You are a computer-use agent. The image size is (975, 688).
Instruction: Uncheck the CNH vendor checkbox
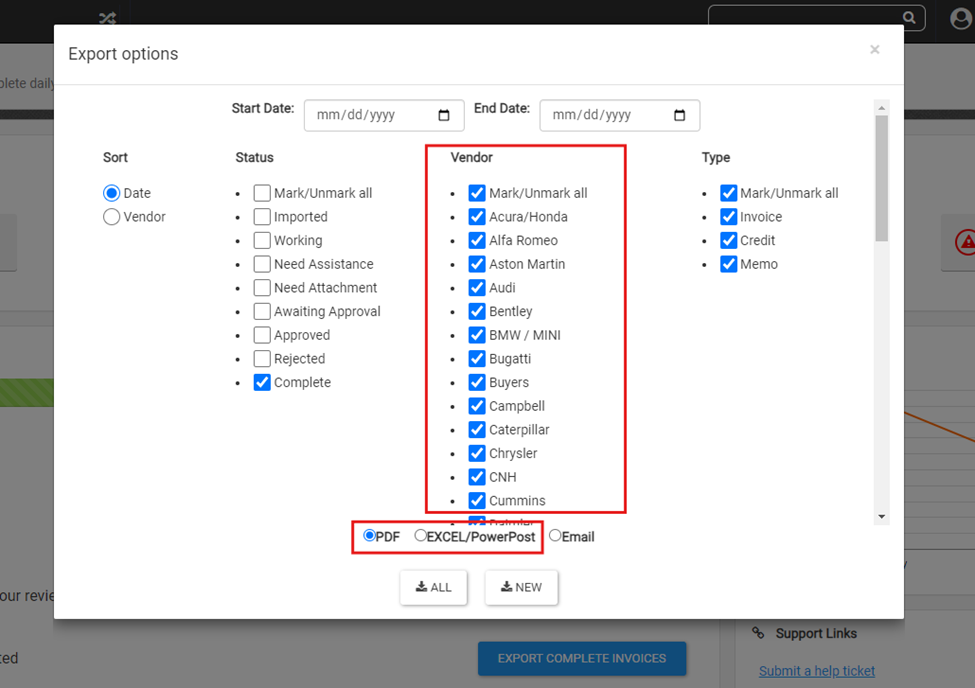pyautogui.click(x=477, y=476)
